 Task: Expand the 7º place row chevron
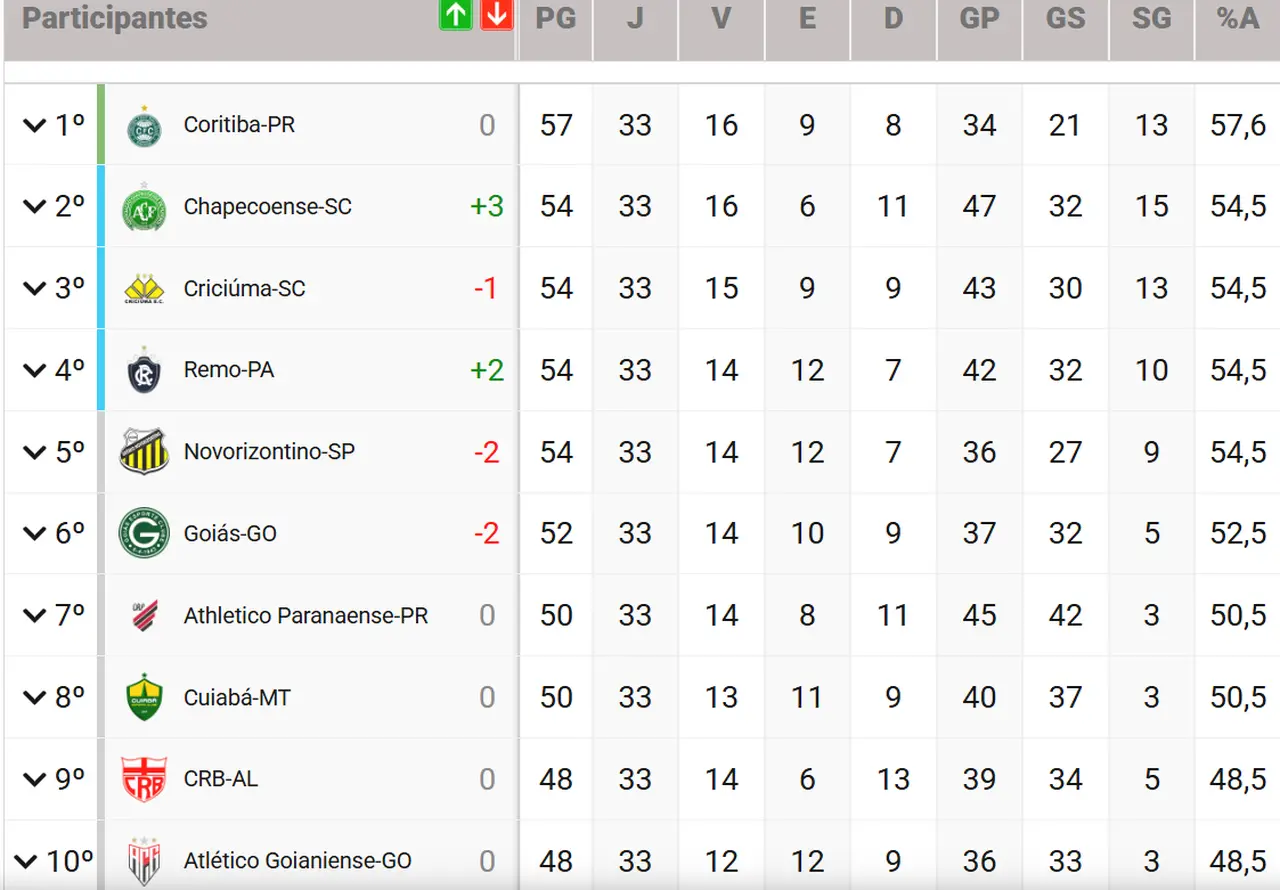pyautogui.click(x=35, y=616)
